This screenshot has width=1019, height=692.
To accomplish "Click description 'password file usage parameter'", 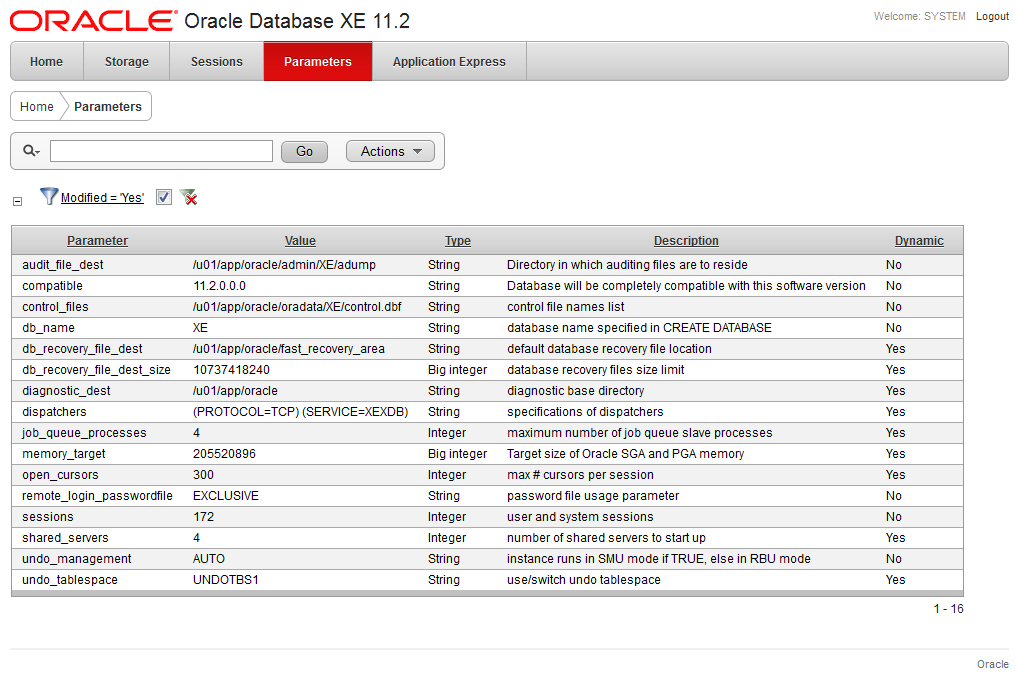I will click(593, 496).
